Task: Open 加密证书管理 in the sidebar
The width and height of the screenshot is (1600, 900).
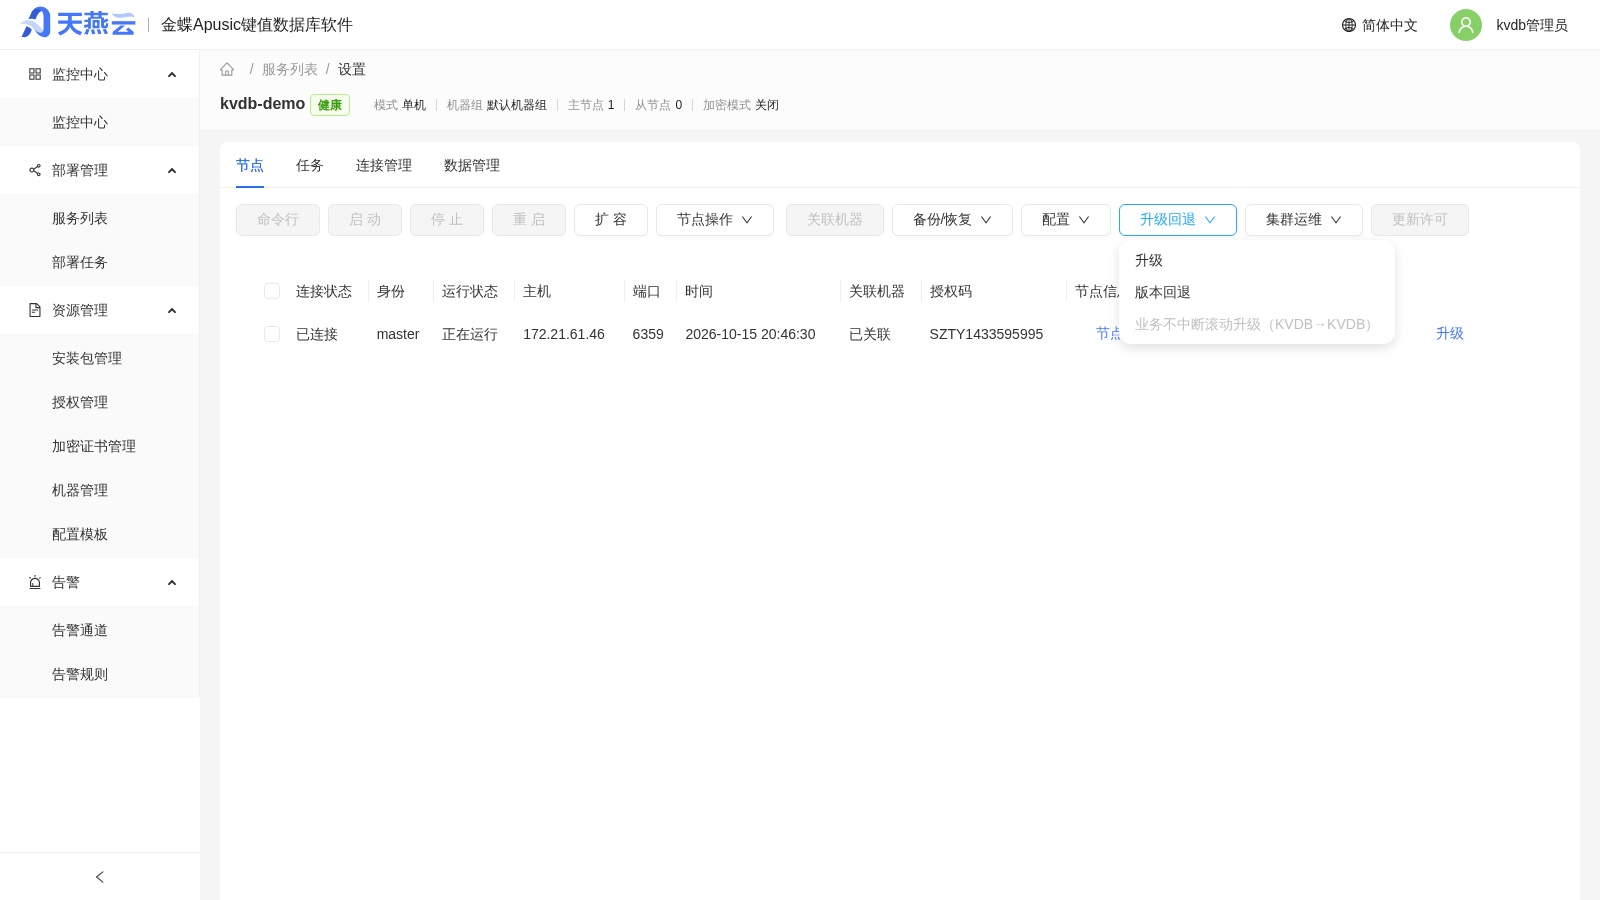Action: [x=100, y=446]
